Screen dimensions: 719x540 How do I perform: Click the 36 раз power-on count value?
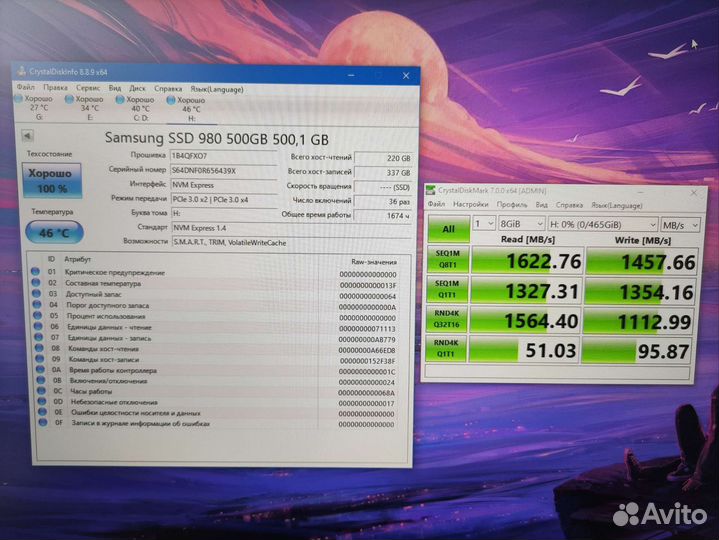pyautogui.click(x=383, y=202)
